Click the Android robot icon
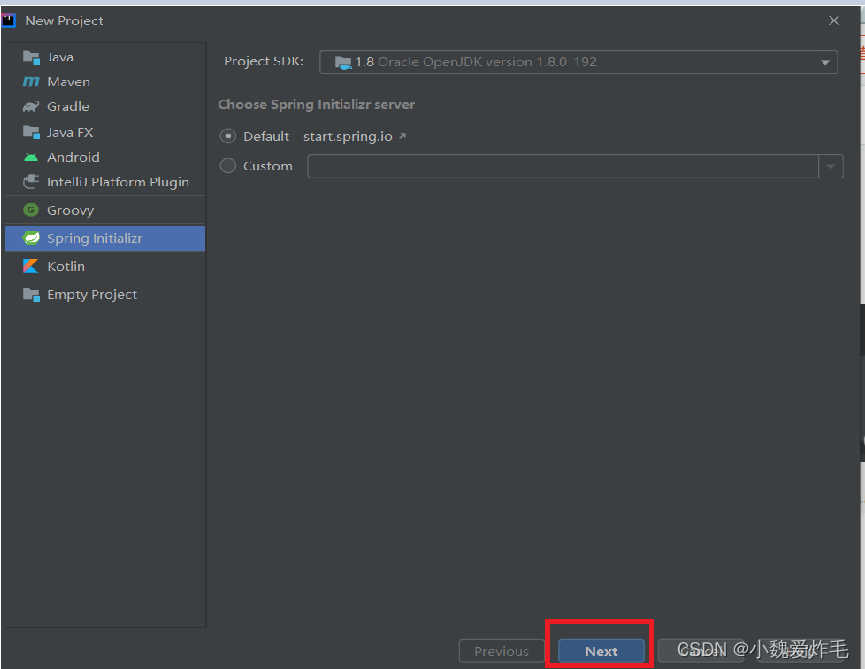865x669 pixels. tap(31, 157)
